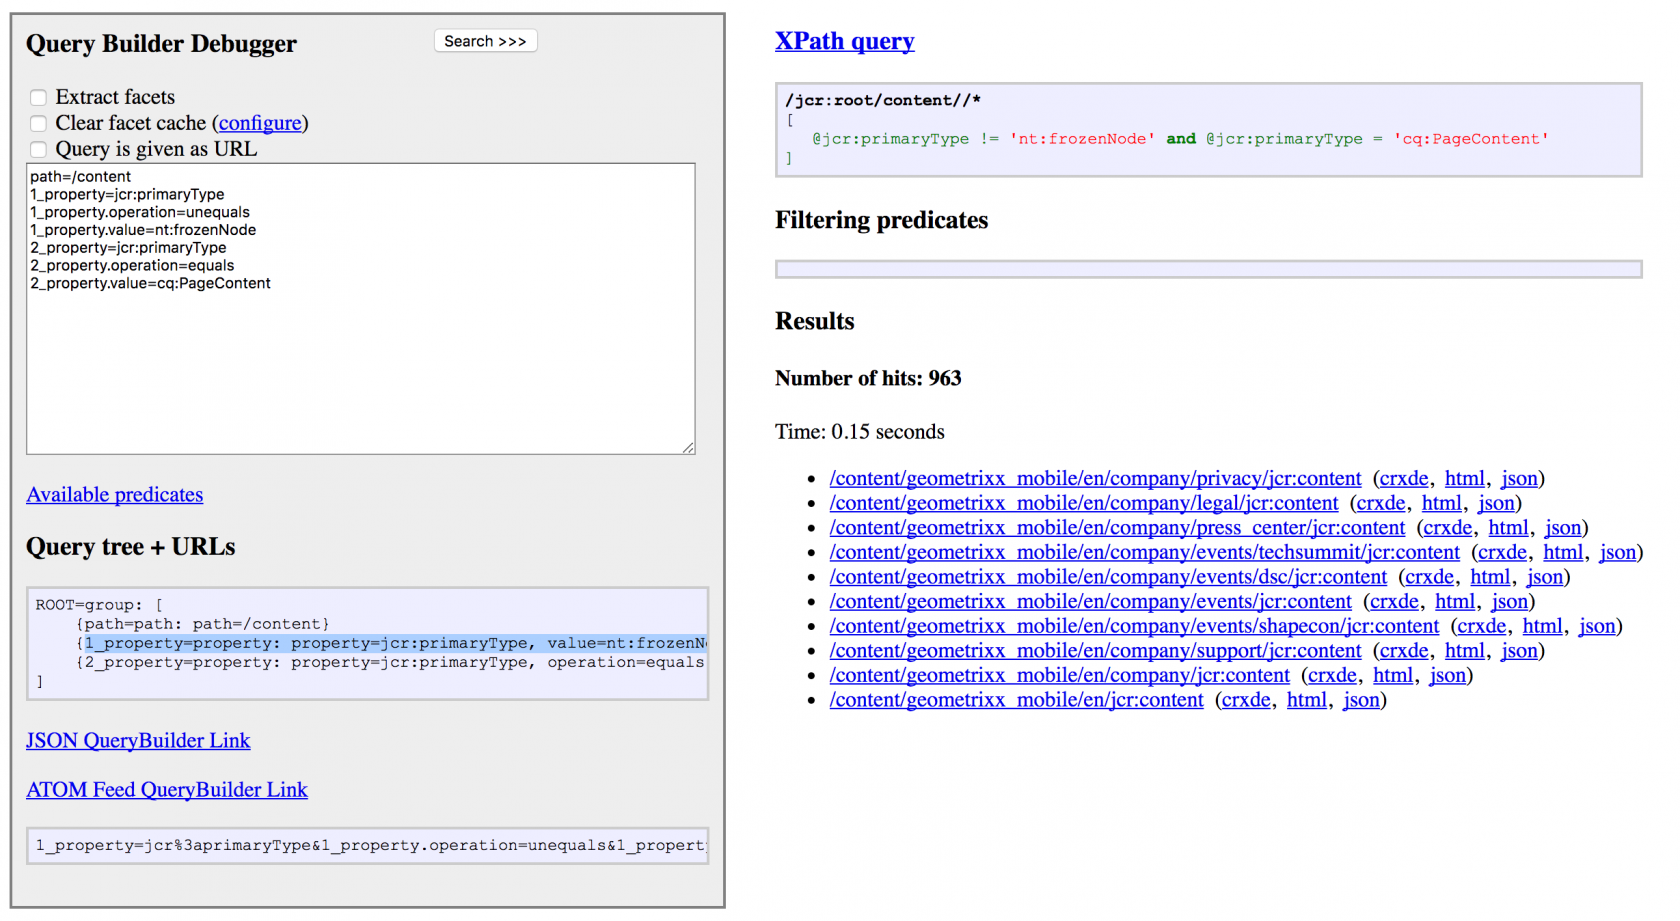Open the configure link
This screenshot has width=1680, height=921.
click(260, 123)
